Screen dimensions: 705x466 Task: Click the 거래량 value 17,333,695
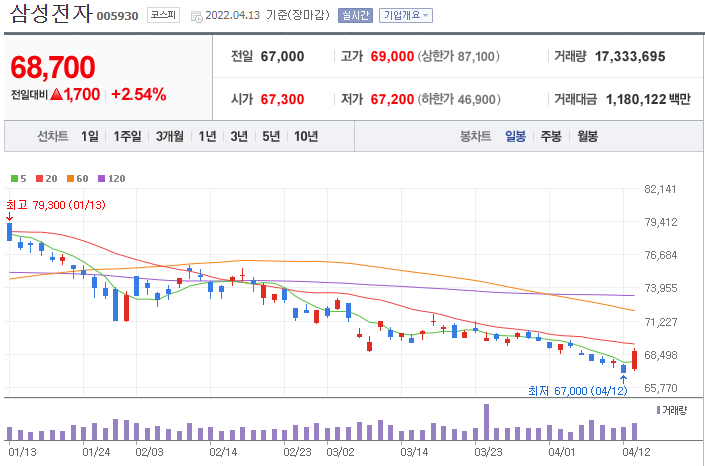click(x=630, y=56)
